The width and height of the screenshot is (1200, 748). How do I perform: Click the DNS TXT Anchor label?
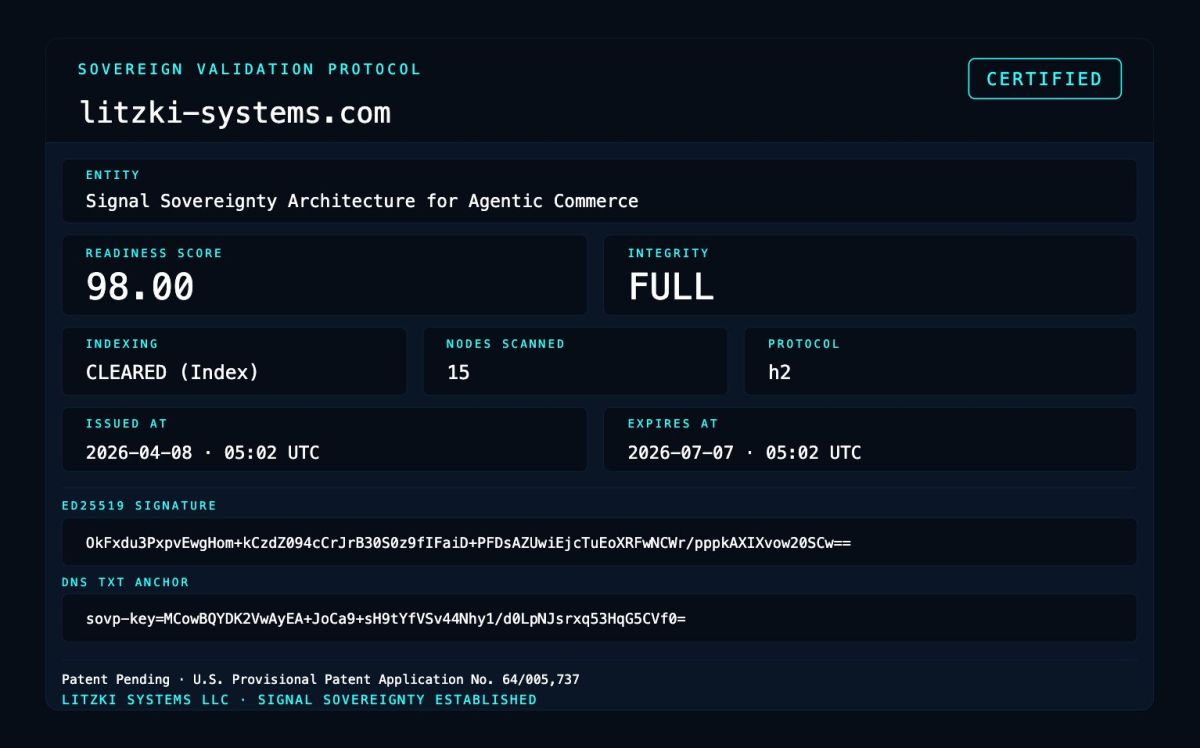pos(125,582)
